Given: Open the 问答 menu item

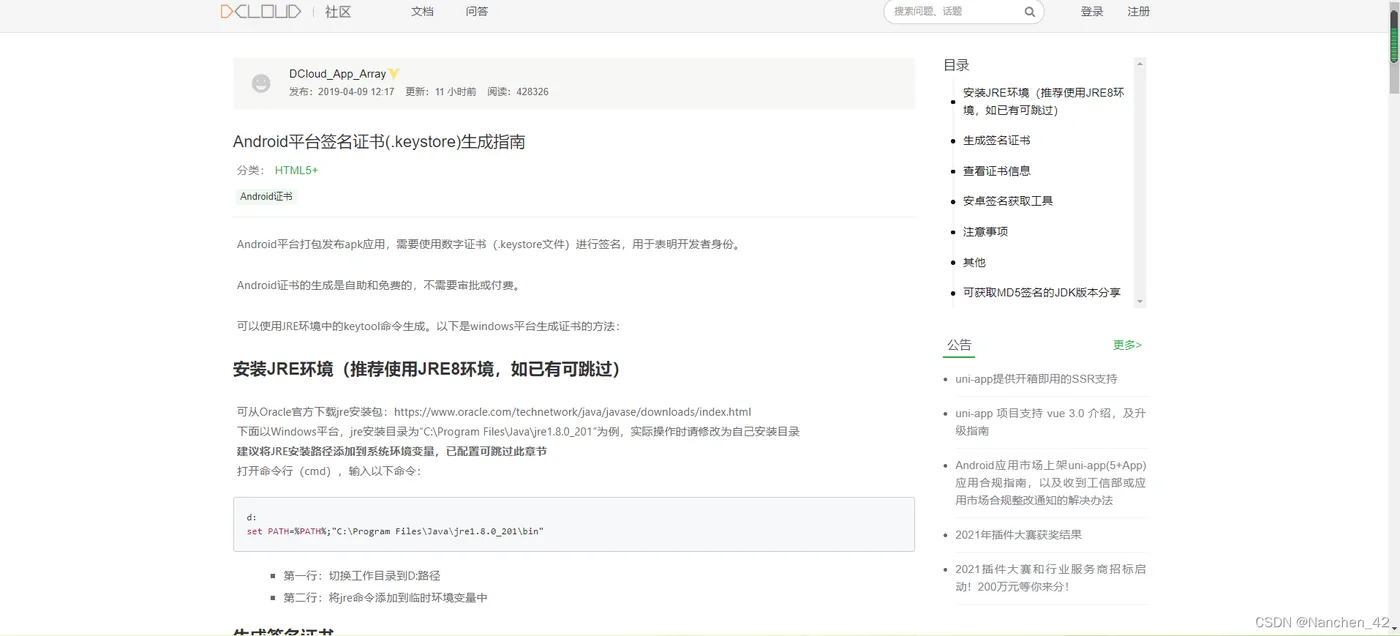Looking at the screenshot, I should click(x=477, y=12).
